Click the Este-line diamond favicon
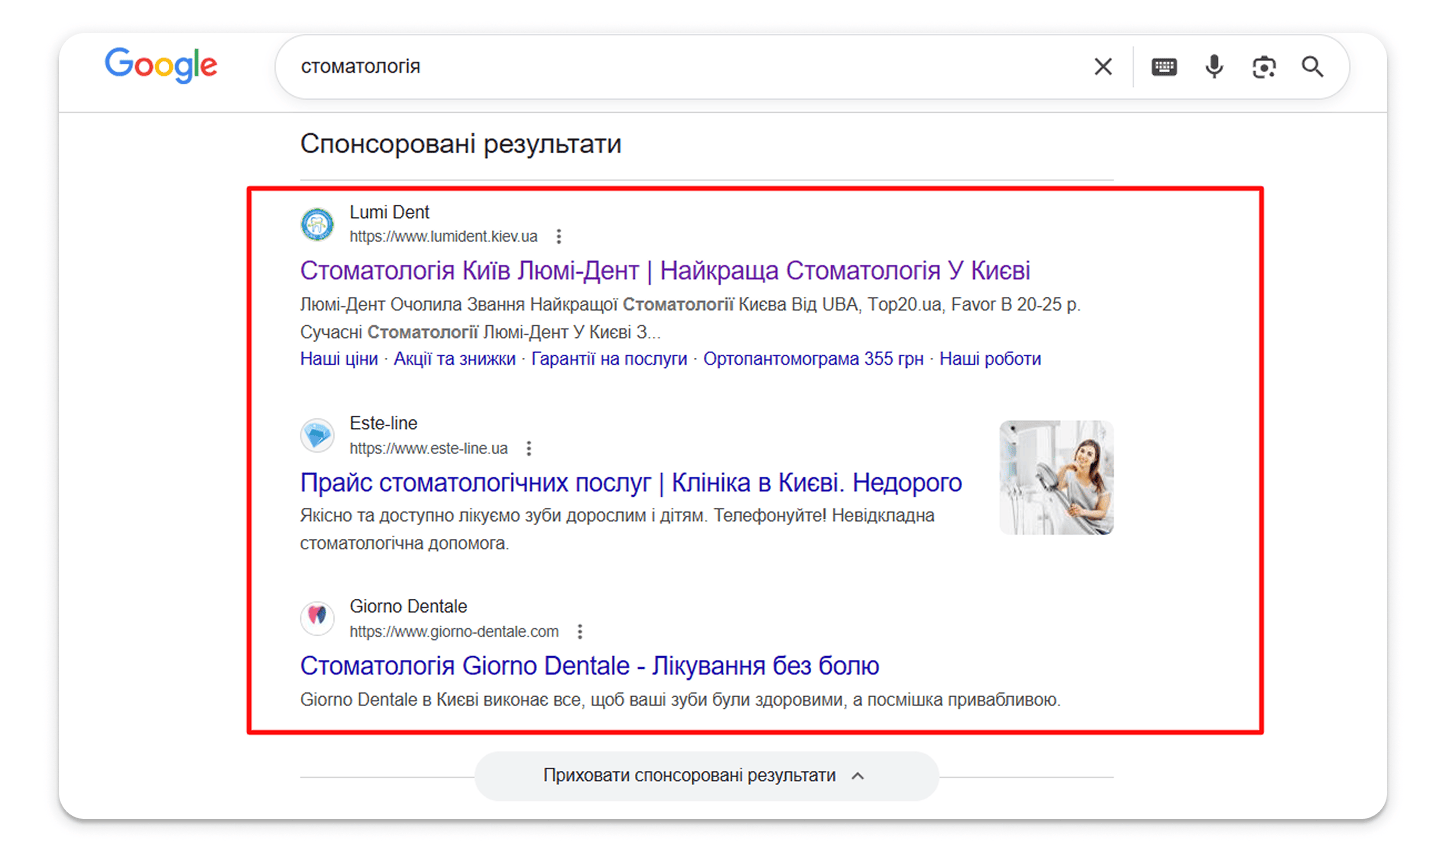1446x852 pixels. 317,435
